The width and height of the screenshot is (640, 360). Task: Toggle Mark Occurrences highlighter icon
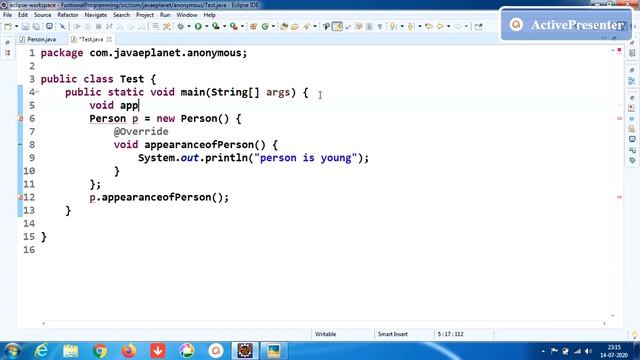(x=337, y=27)
